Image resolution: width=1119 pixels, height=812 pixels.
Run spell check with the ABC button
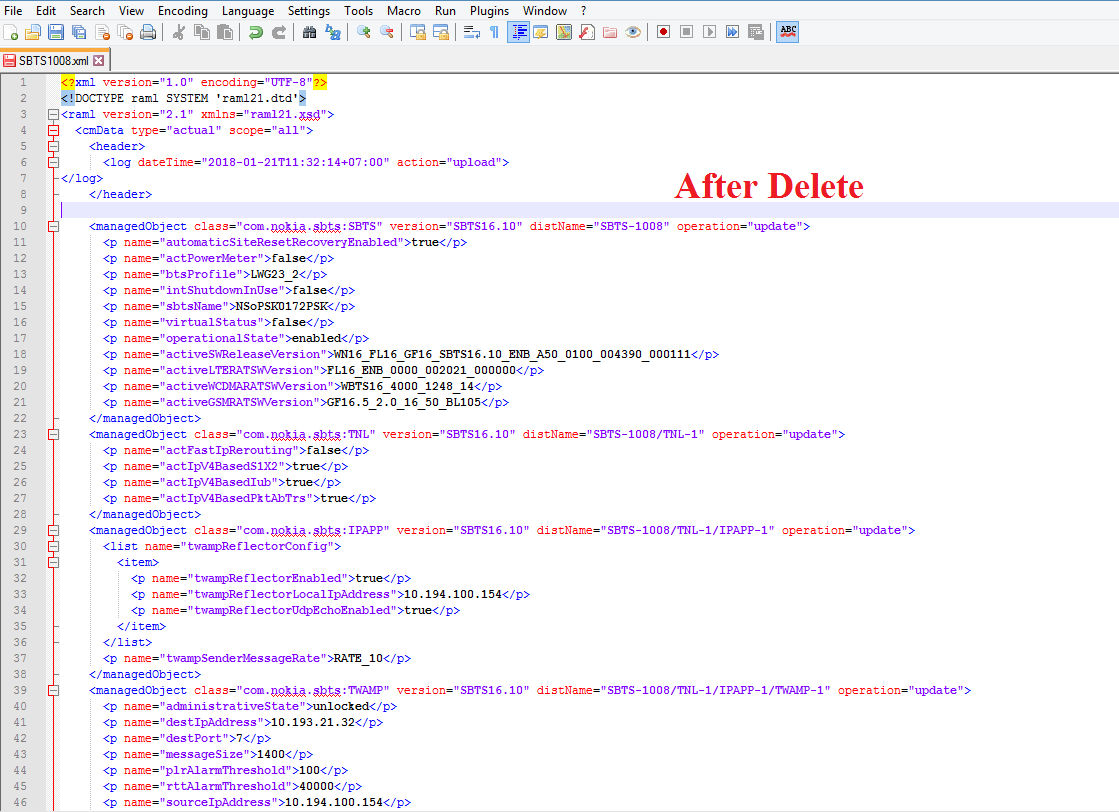(x=787, y=31)
